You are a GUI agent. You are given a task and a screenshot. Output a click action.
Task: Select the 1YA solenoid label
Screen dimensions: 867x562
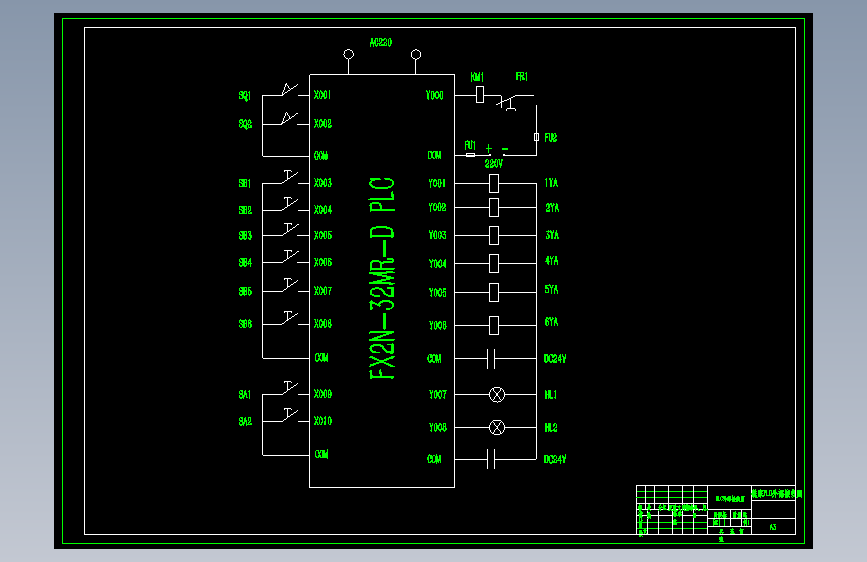pos(551,183)
